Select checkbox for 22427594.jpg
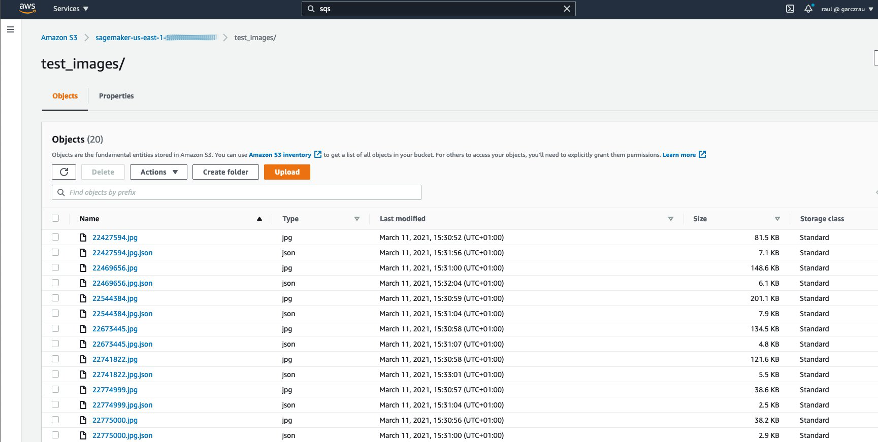 click(x=55, y=238)
